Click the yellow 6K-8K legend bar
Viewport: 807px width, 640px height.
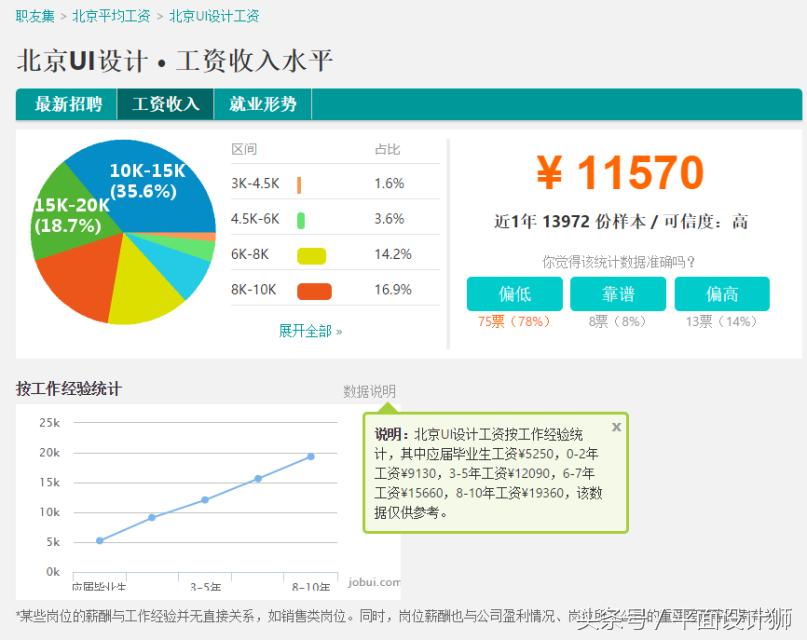click(x=311, y=255)
